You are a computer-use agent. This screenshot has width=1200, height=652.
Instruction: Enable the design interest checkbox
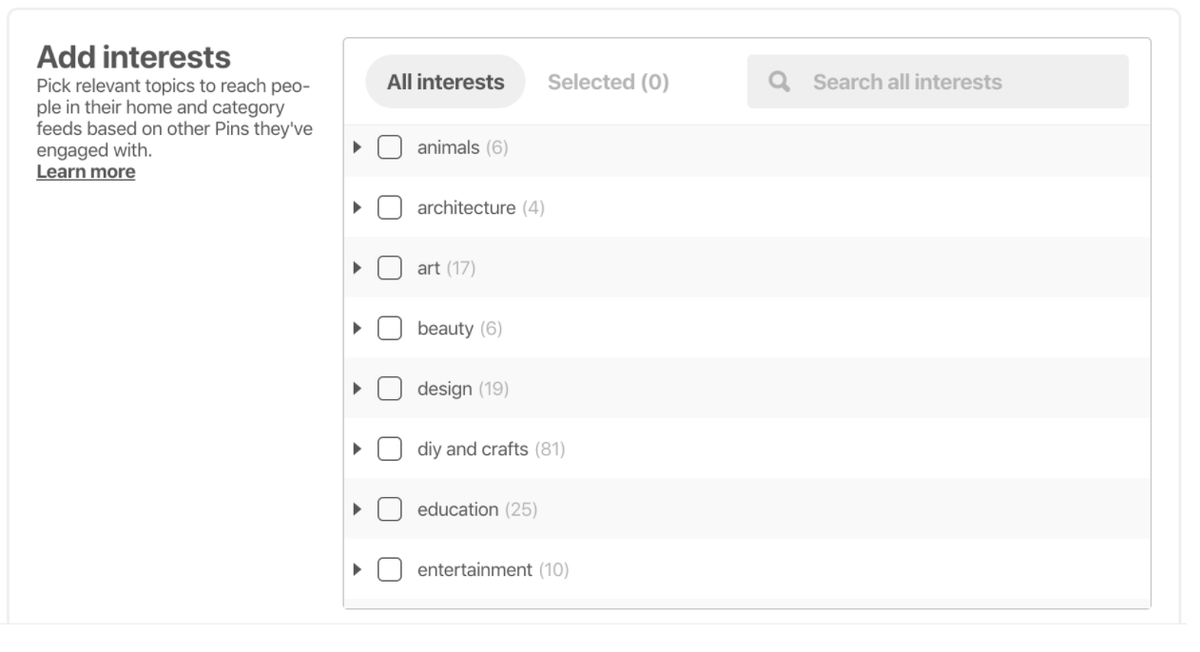point(390,388)
